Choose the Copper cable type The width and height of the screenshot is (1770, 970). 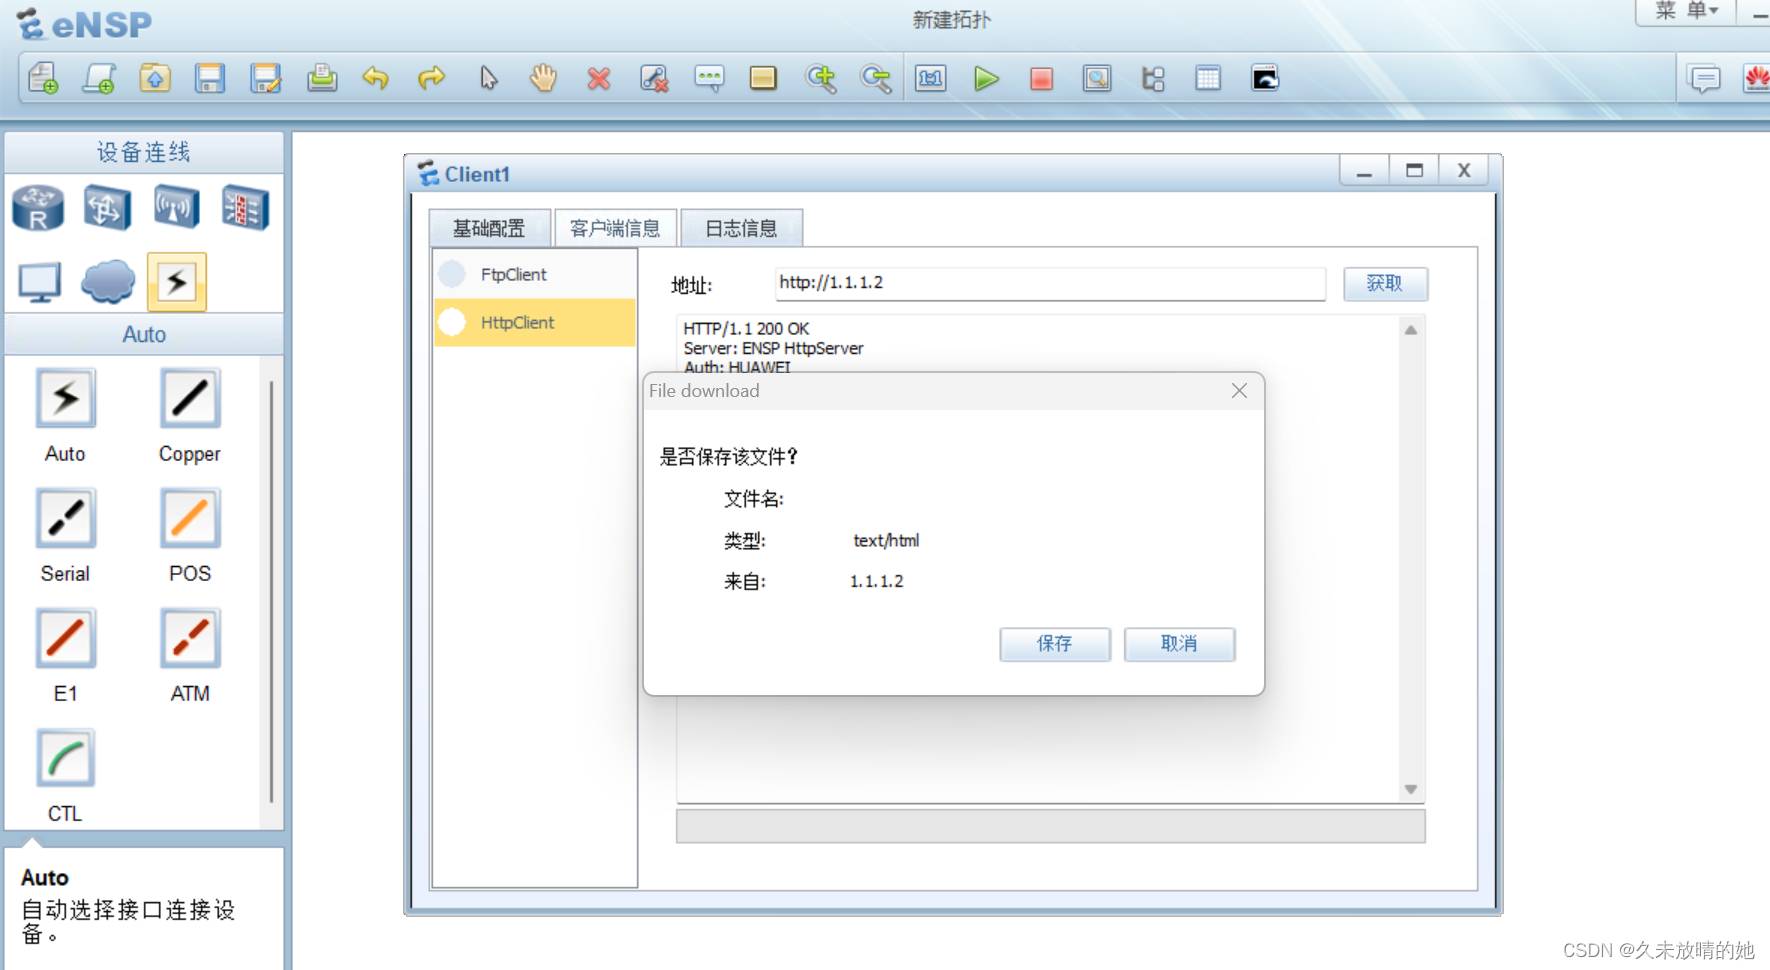(190, 398)
